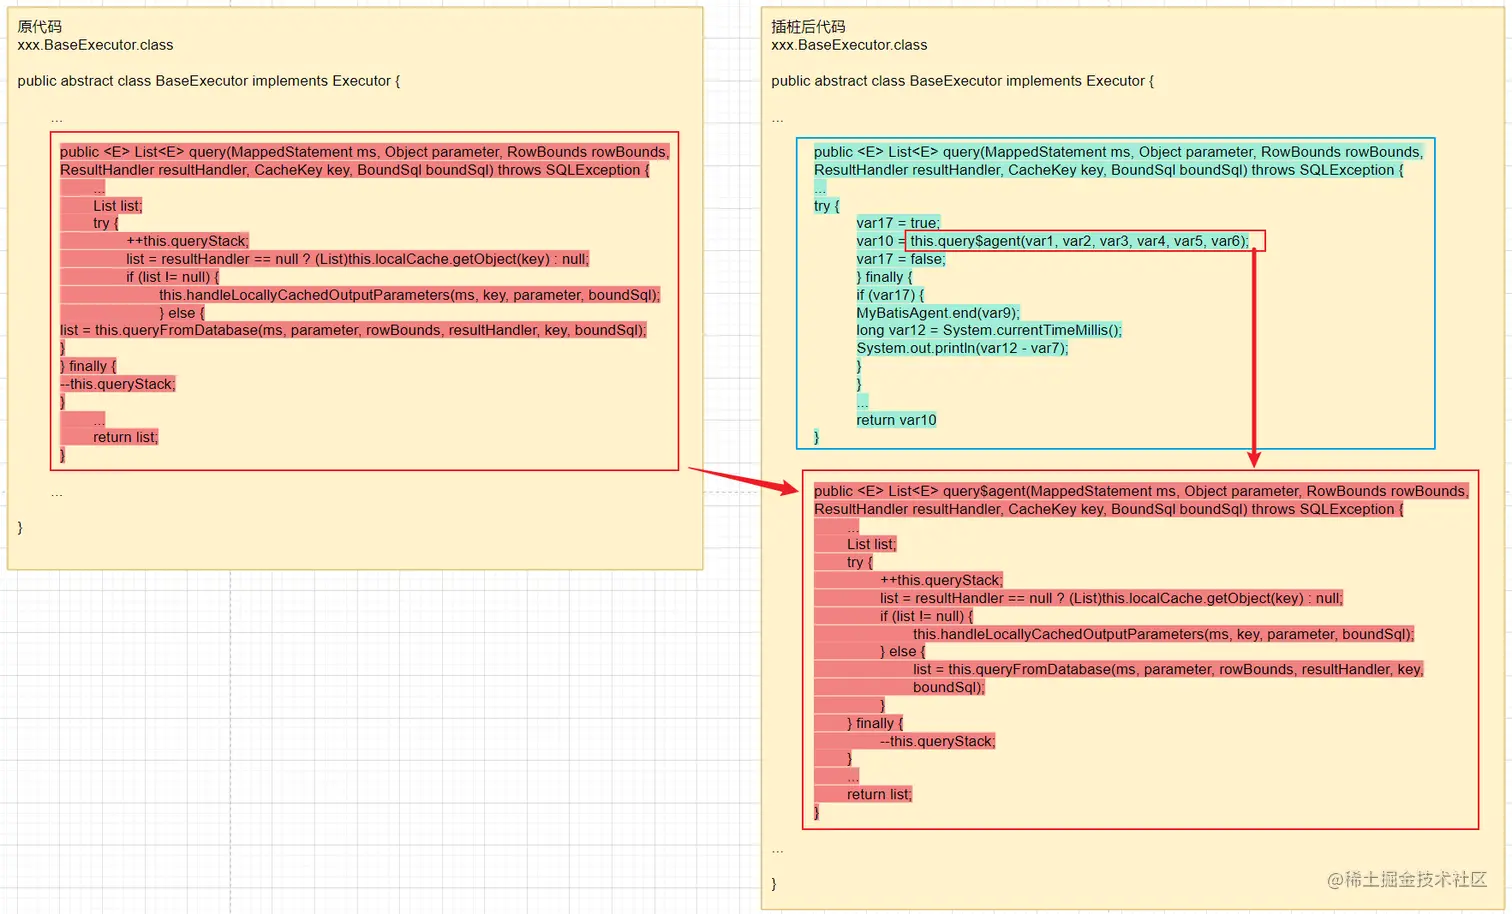The image size is (1512, 914).
Task: Click 'List list;' in the 原代码 panel
Action: [x=118, y=206]
